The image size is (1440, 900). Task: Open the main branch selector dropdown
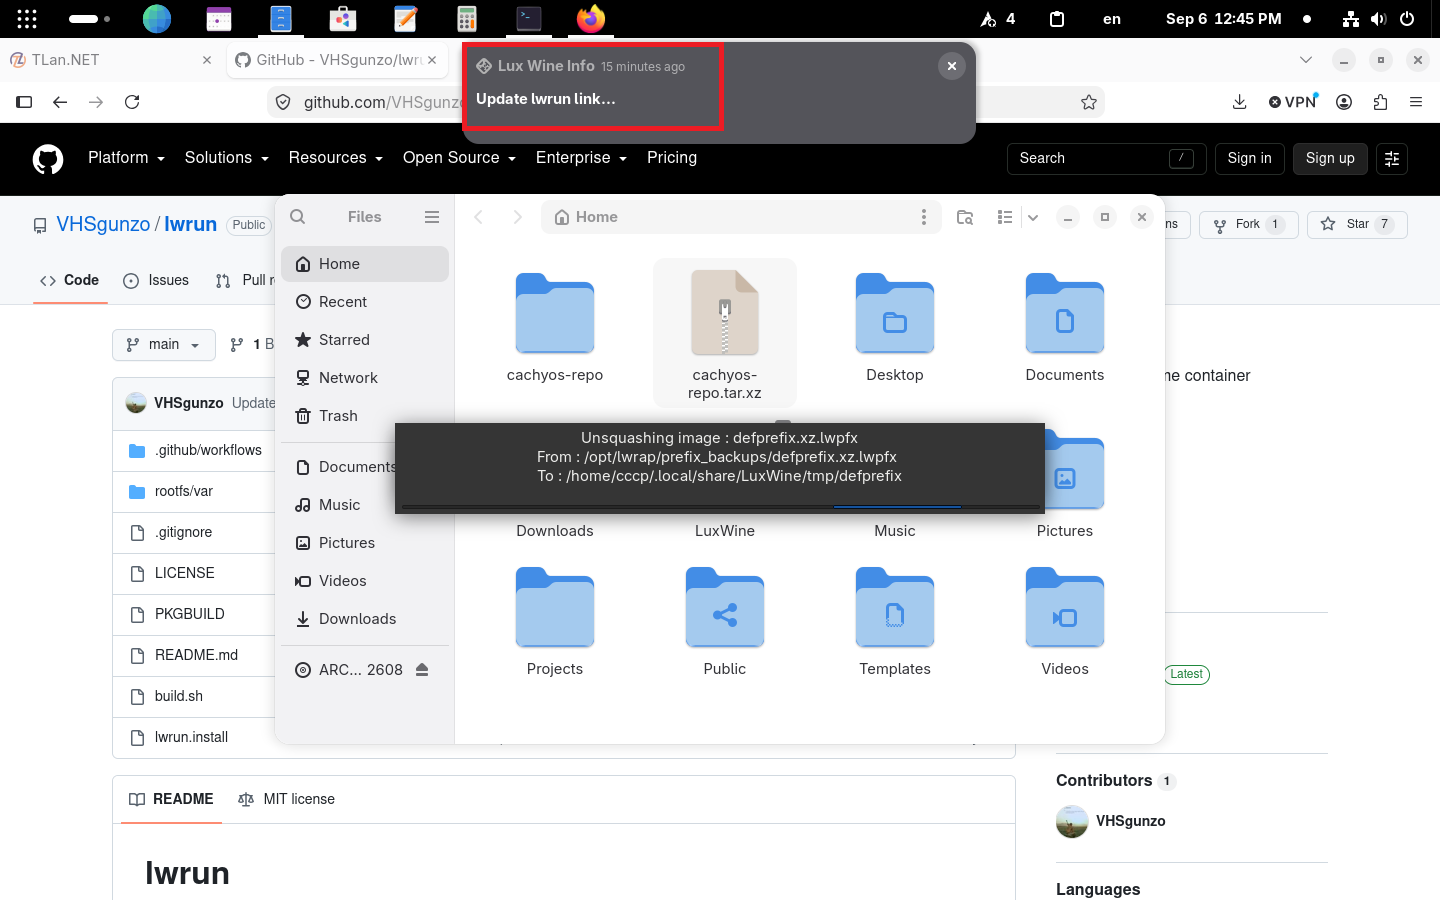[x=164, y=345]
